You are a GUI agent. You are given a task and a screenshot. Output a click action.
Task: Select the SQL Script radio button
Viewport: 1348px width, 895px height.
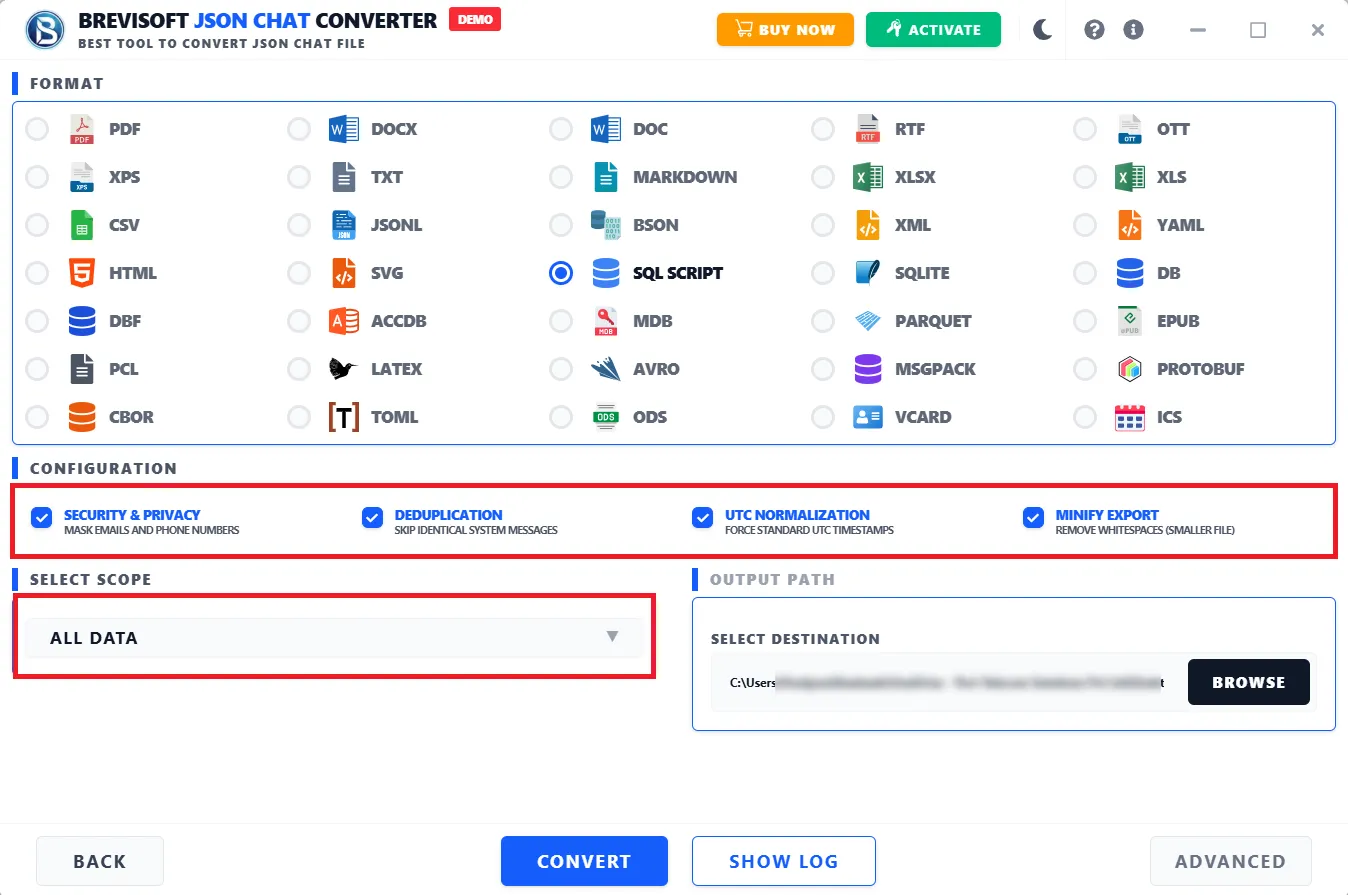tap(561, 273)
